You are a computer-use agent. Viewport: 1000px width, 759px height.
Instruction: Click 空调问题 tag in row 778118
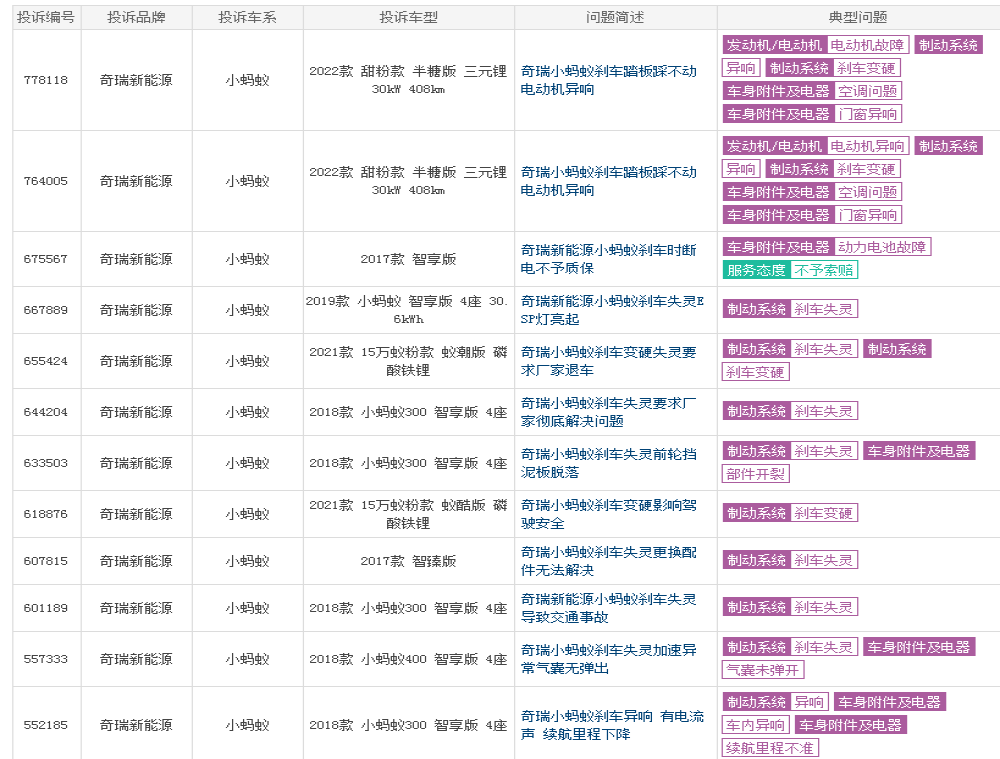(867, 91)
